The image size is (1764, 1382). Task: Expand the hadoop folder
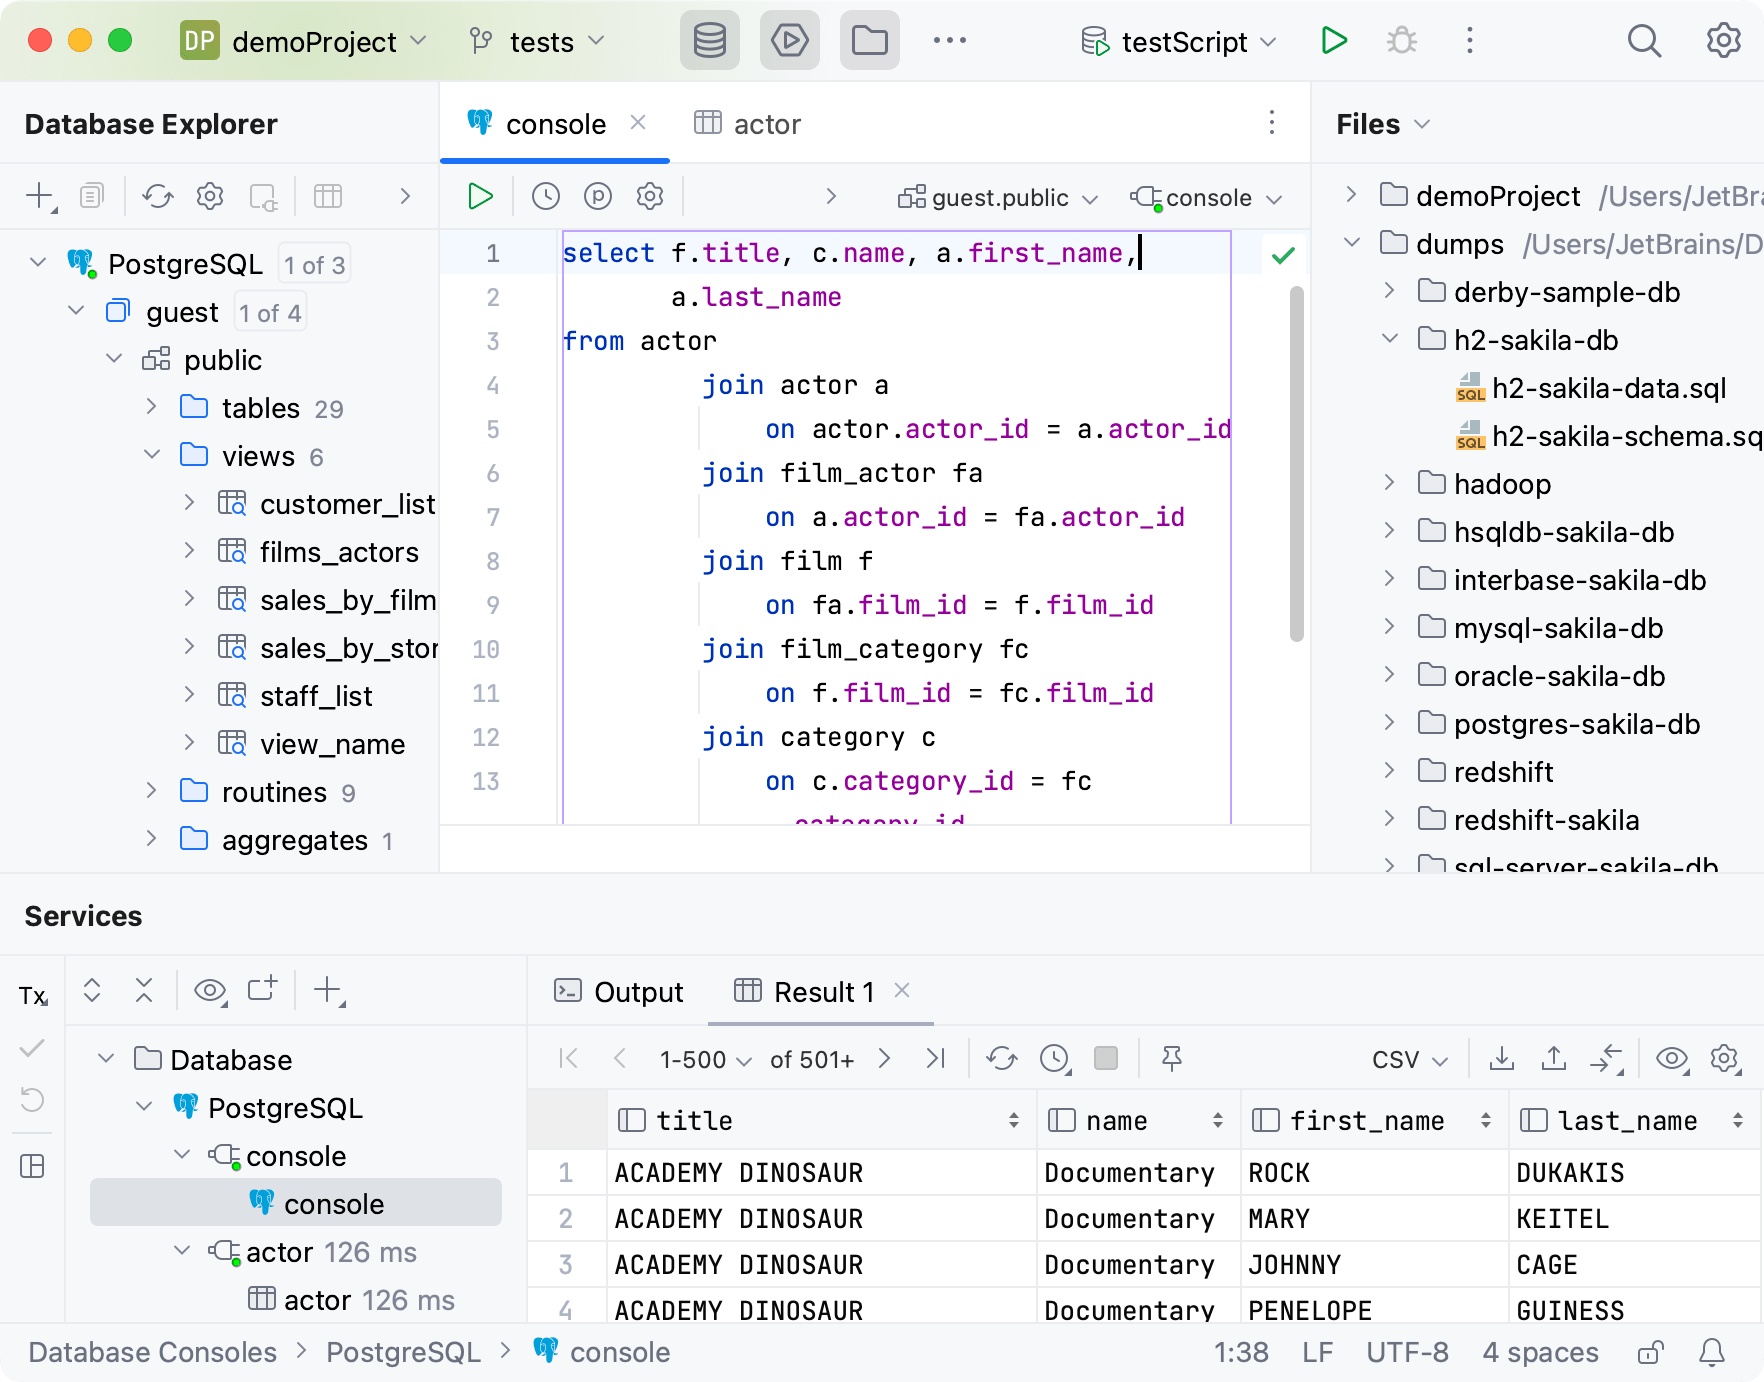pos(1390,483)
